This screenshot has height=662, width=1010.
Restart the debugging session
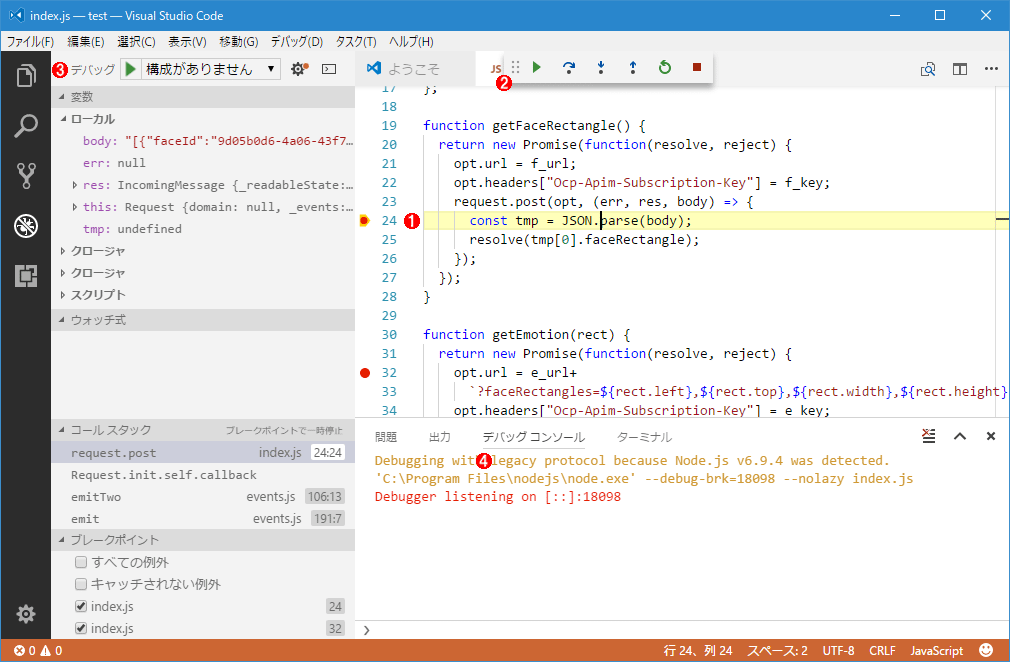[665, 68]
